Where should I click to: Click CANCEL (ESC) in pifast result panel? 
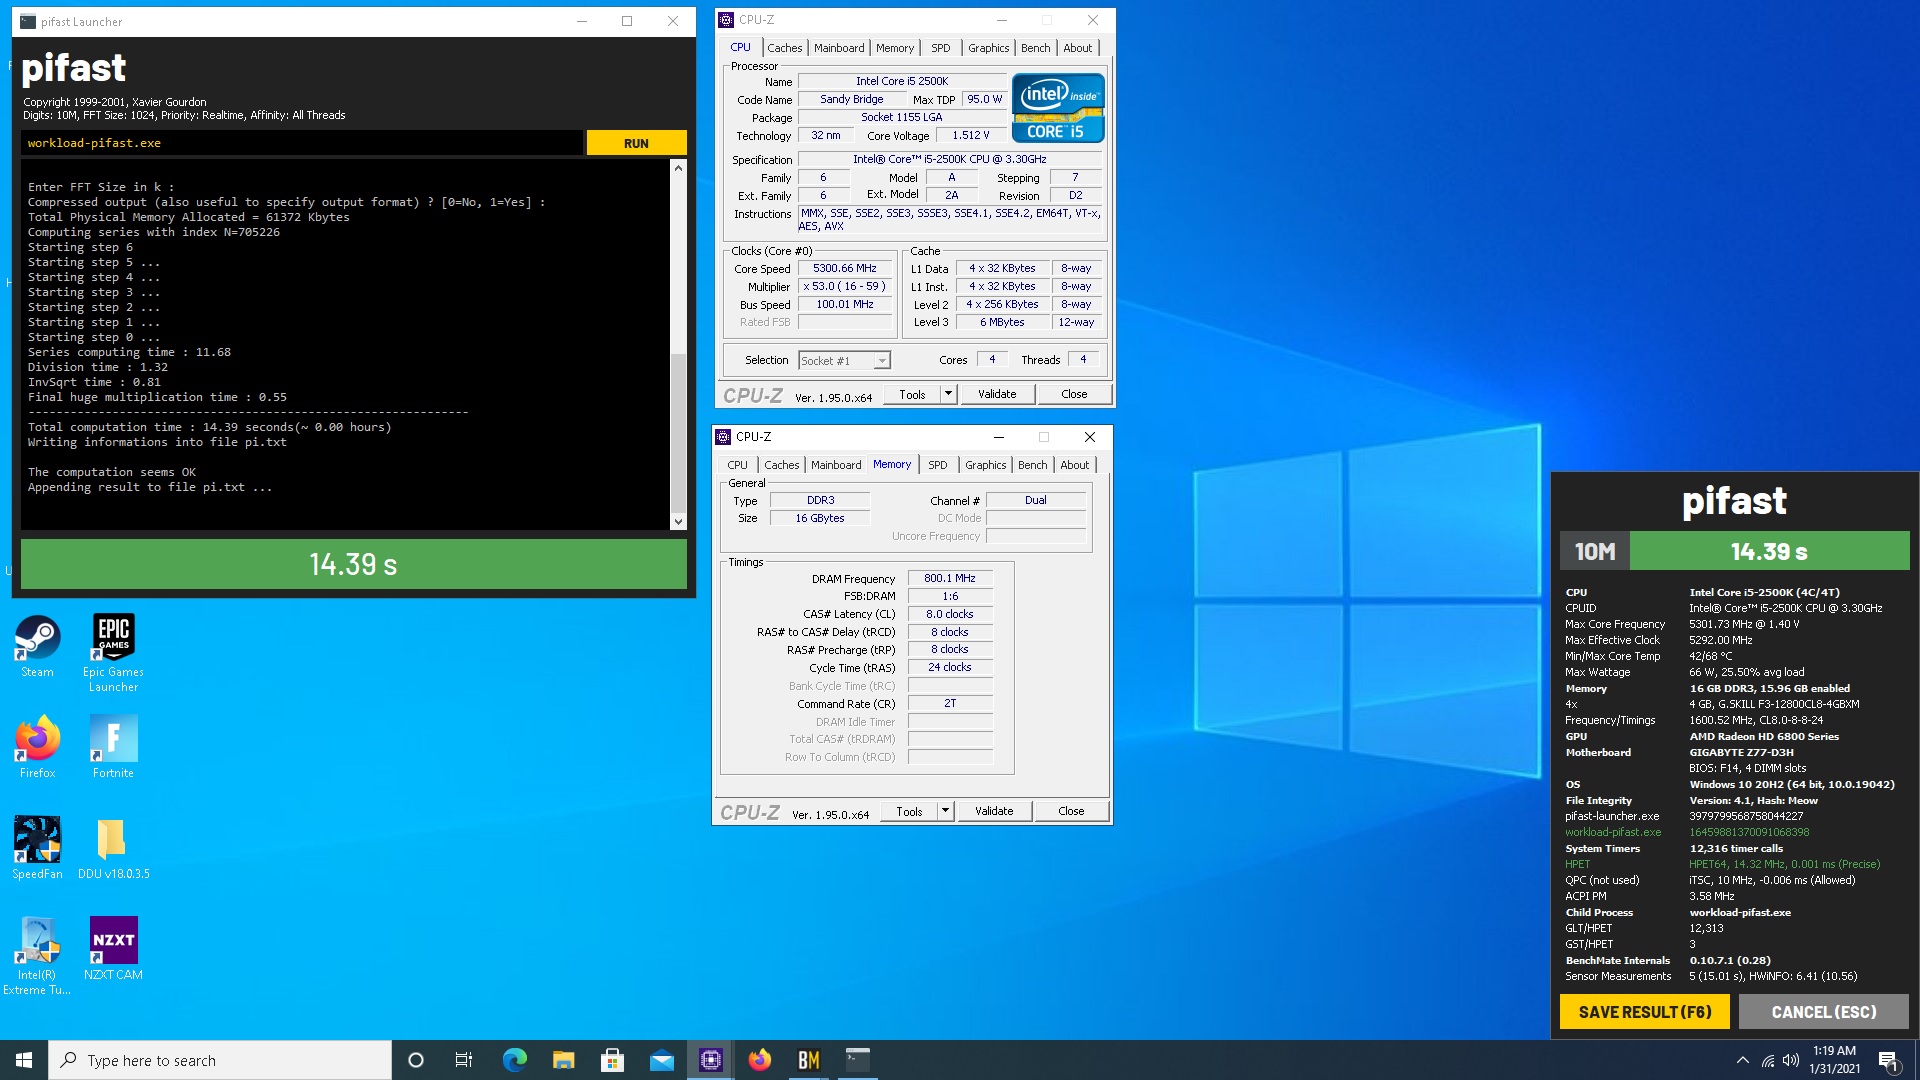click(1824, 1012)
